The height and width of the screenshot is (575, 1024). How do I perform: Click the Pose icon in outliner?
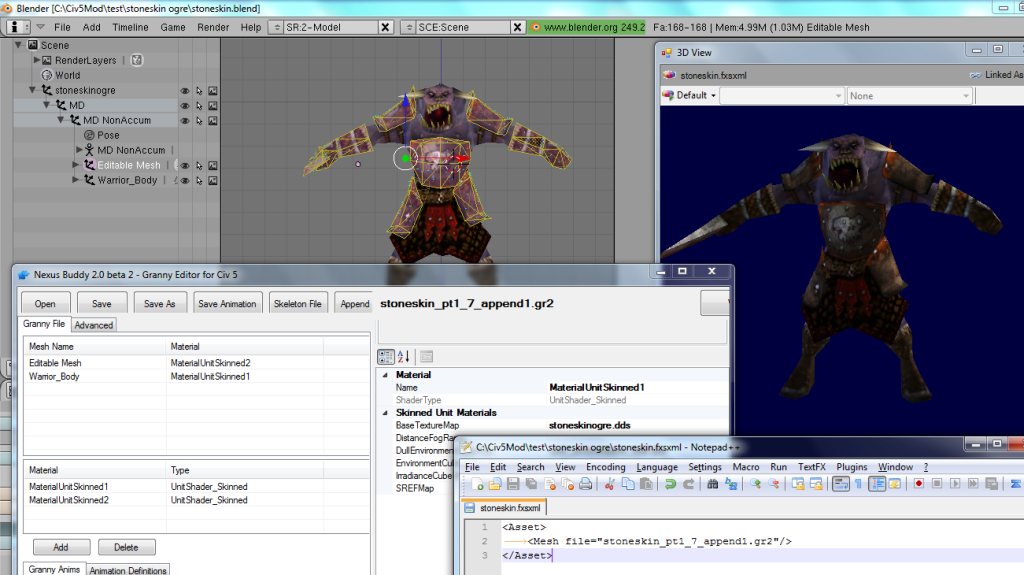click(x=89, y=135)
